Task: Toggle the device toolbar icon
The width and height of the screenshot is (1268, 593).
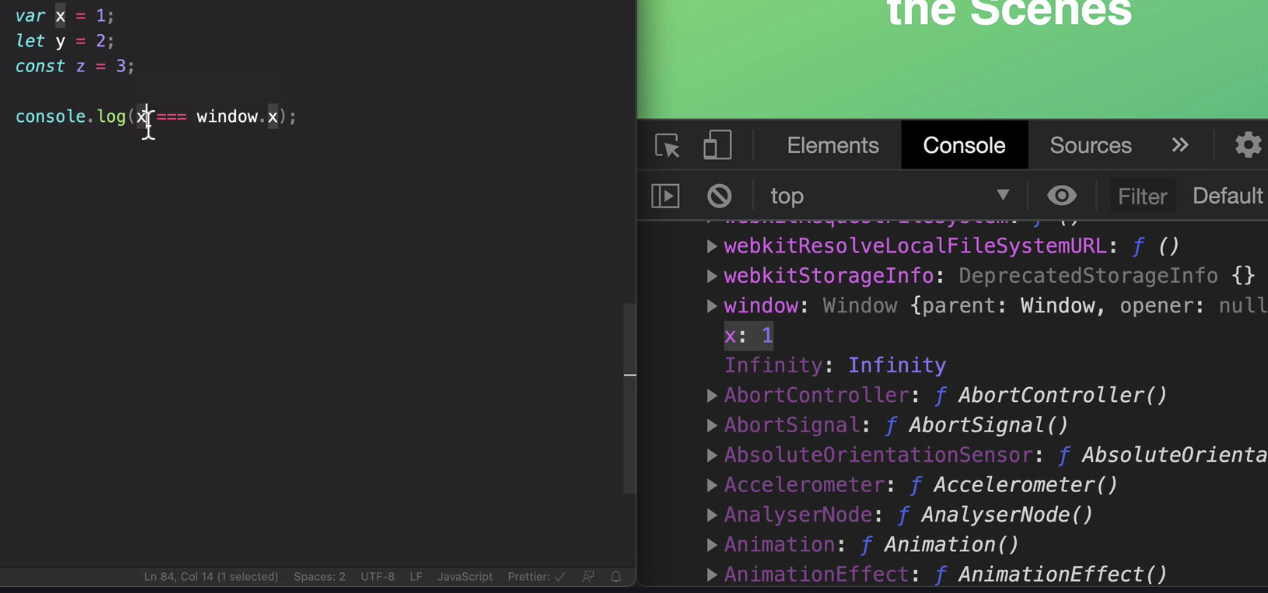Action: [717, 146]
